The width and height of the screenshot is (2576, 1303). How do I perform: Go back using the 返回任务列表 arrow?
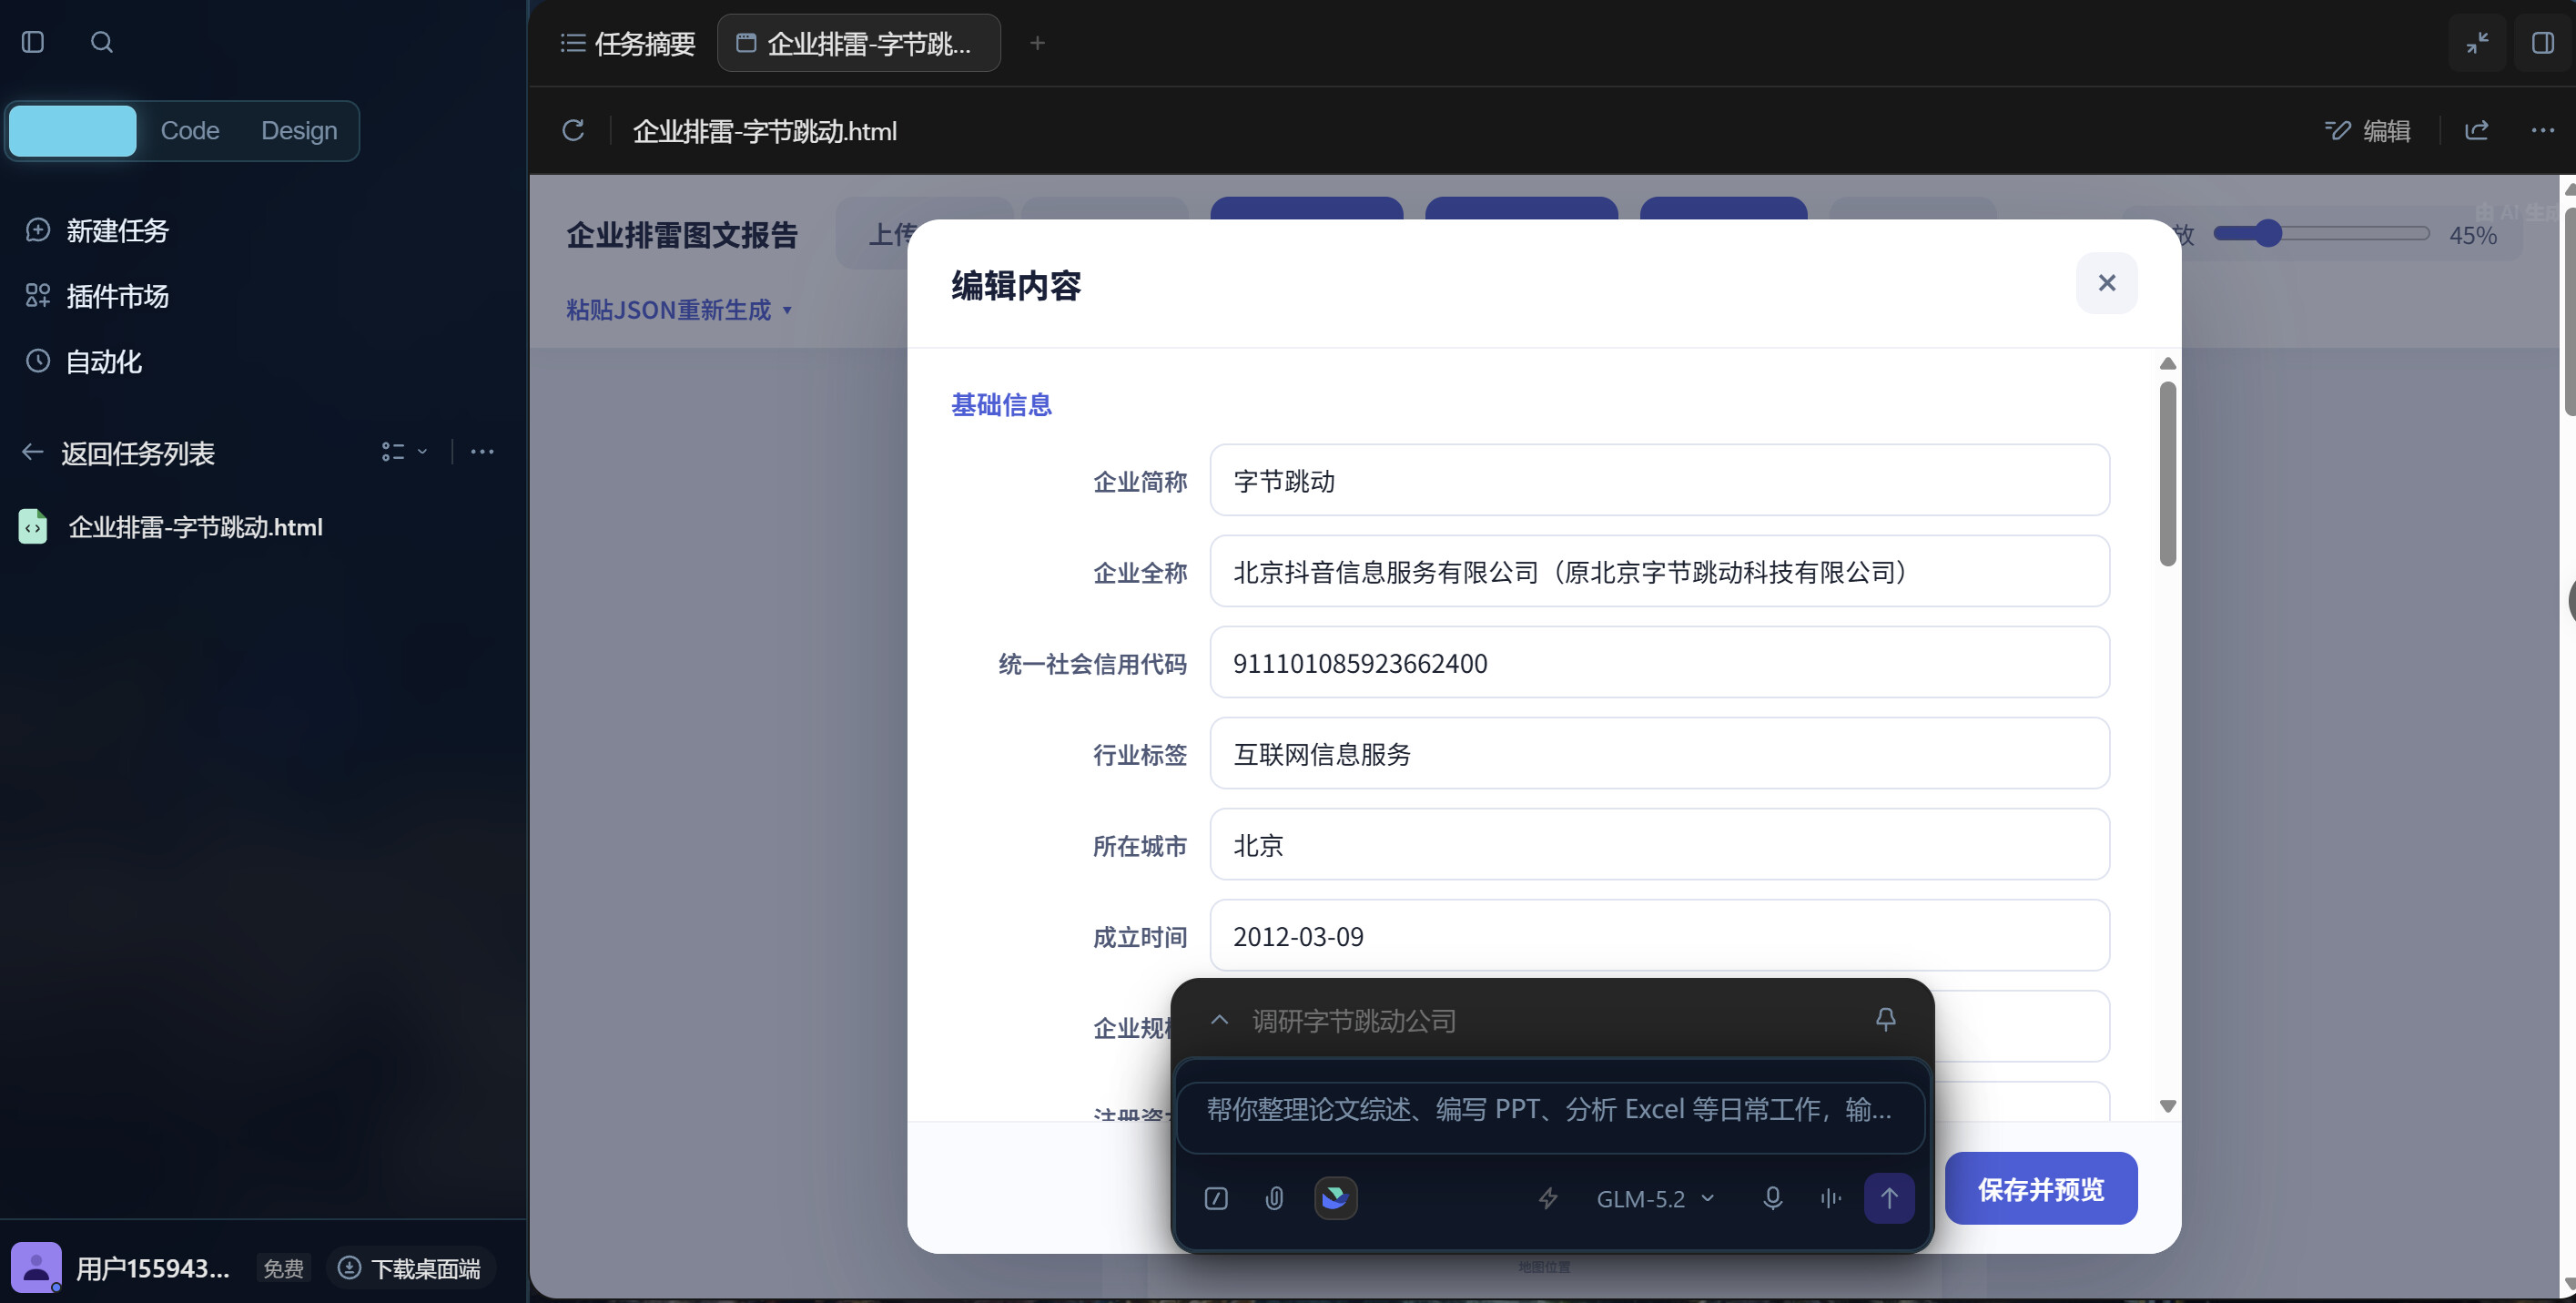pos(32,452)
